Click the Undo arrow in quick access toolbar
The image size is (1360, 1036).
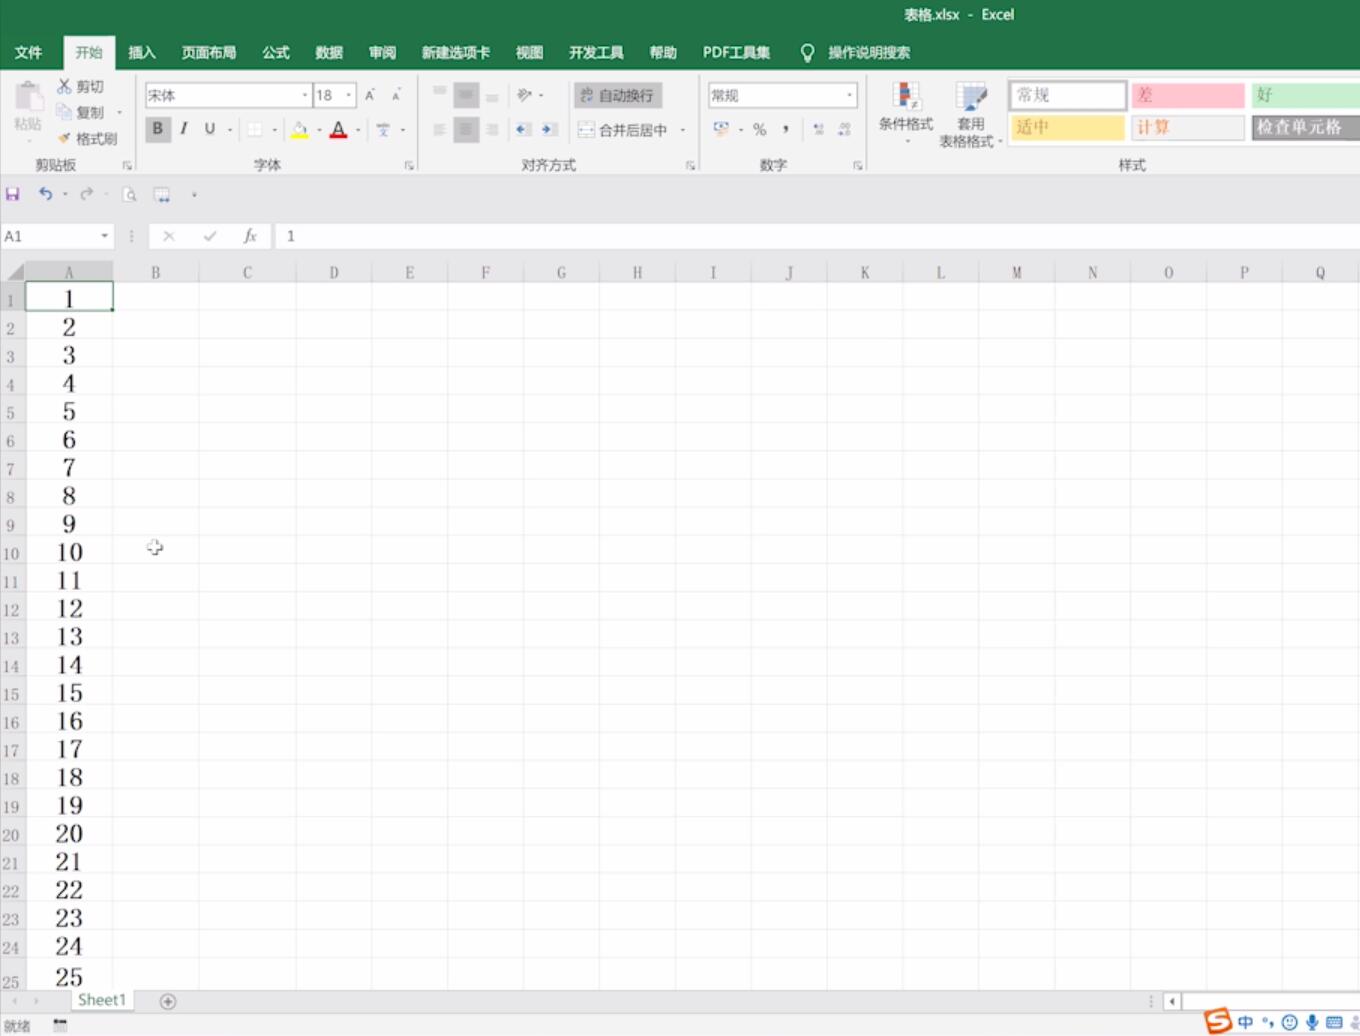coord(45,194)
